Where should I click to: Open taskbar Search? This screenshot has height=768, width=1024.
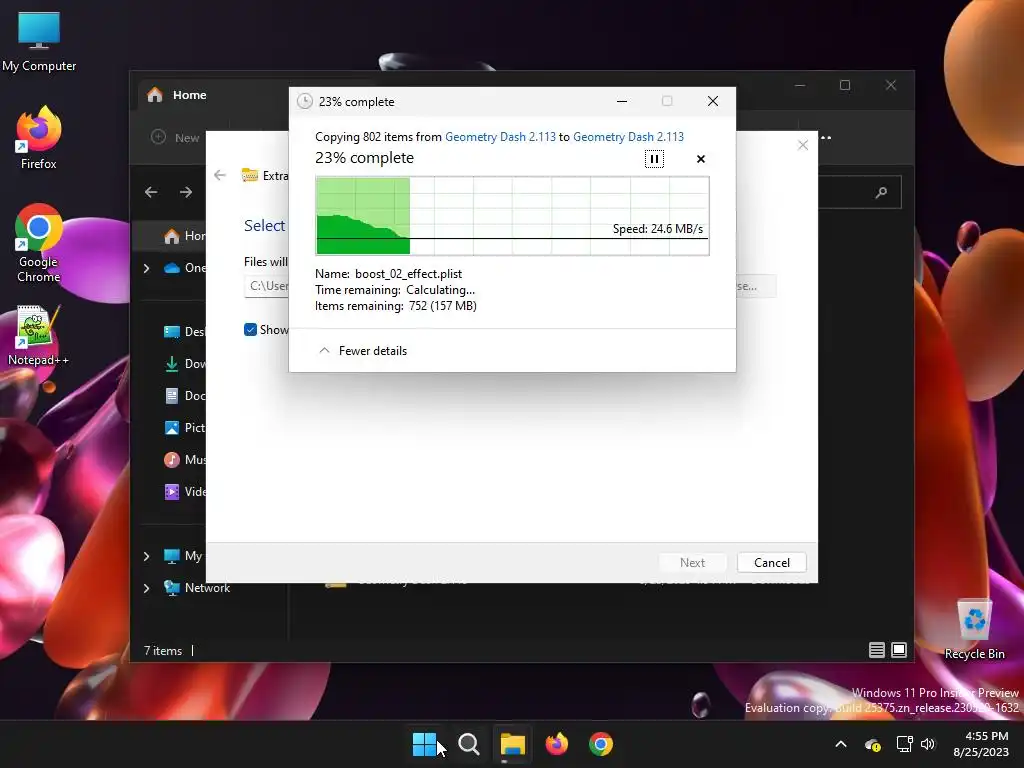click(x=469, y=744)
